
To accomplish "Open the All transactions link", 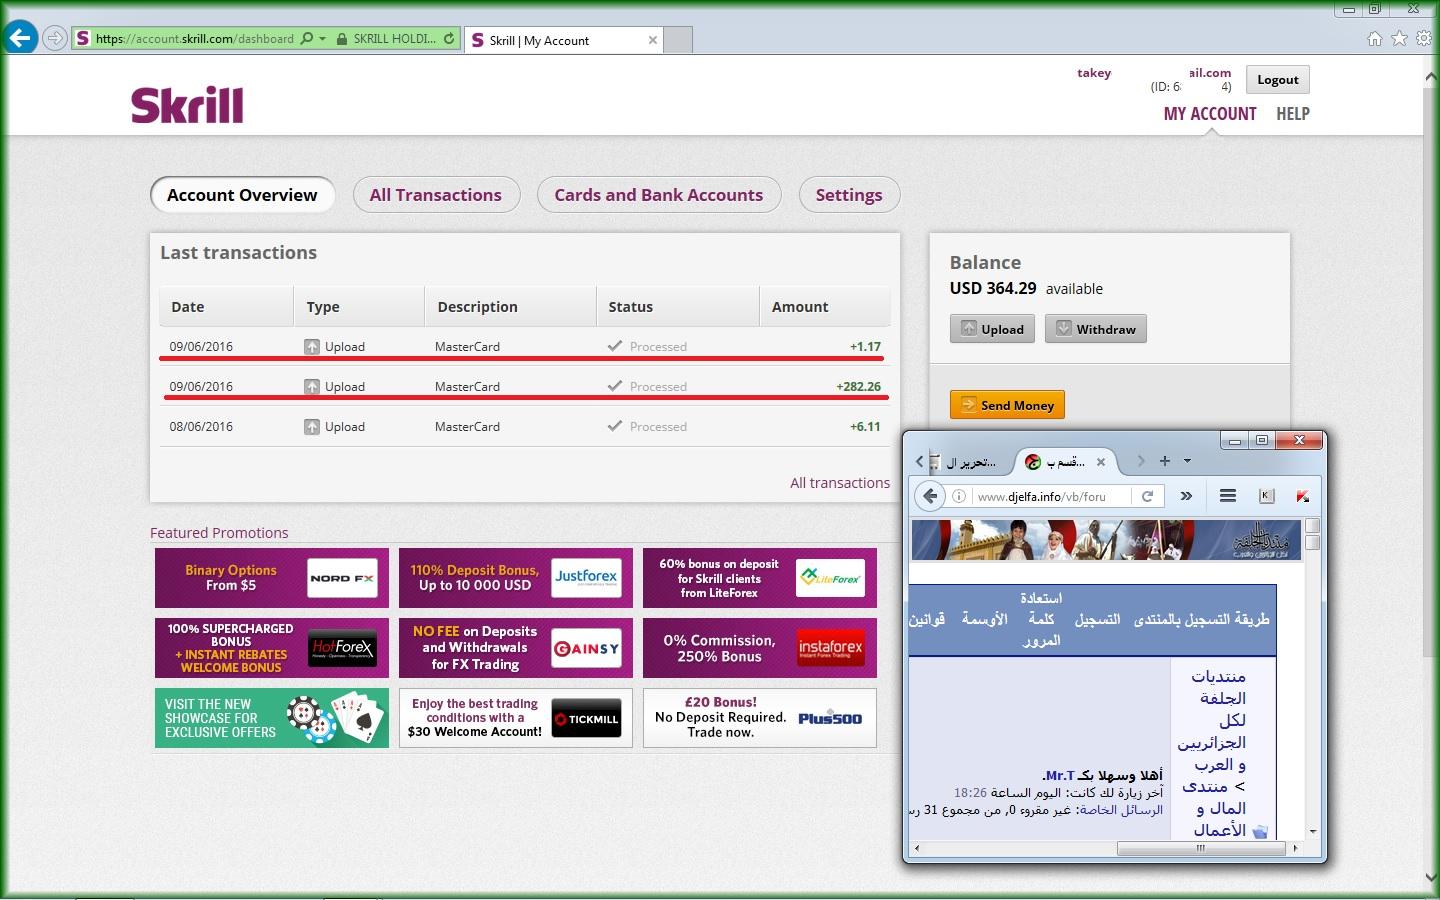I will [x=840, y=483].
